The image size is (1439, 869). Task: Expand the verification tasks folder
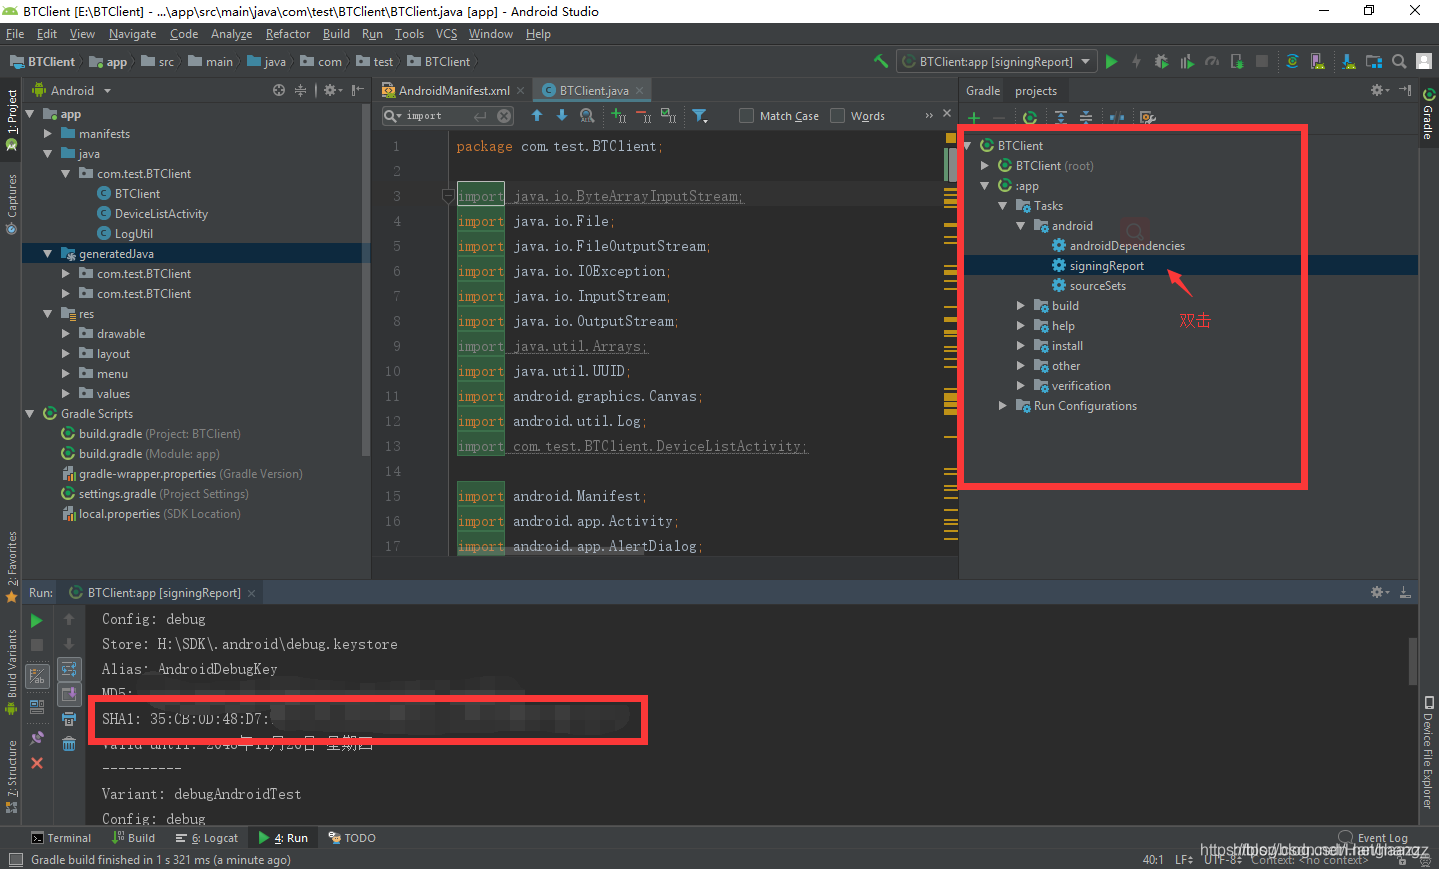1020,386
